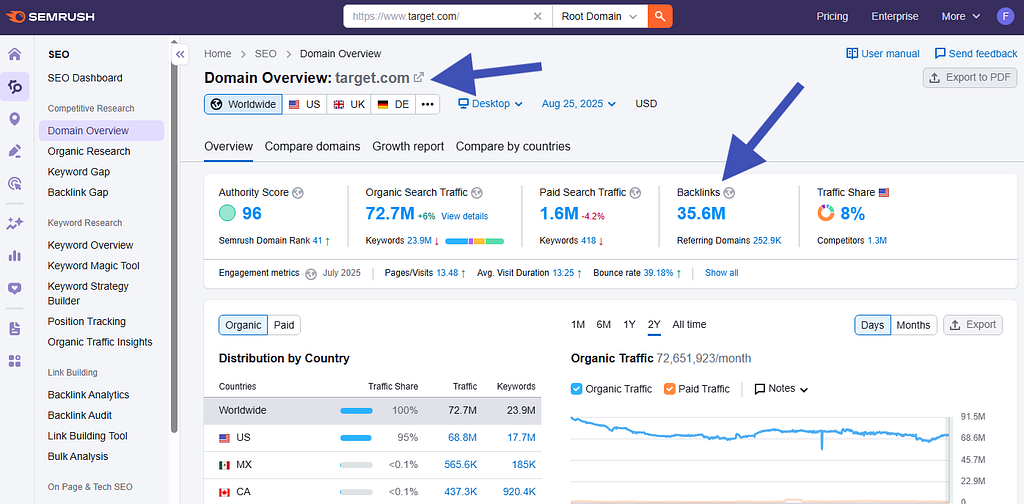The image size is (1024, 504).
Task: Open the Home icon in left rail
Action: click(14, 54)
